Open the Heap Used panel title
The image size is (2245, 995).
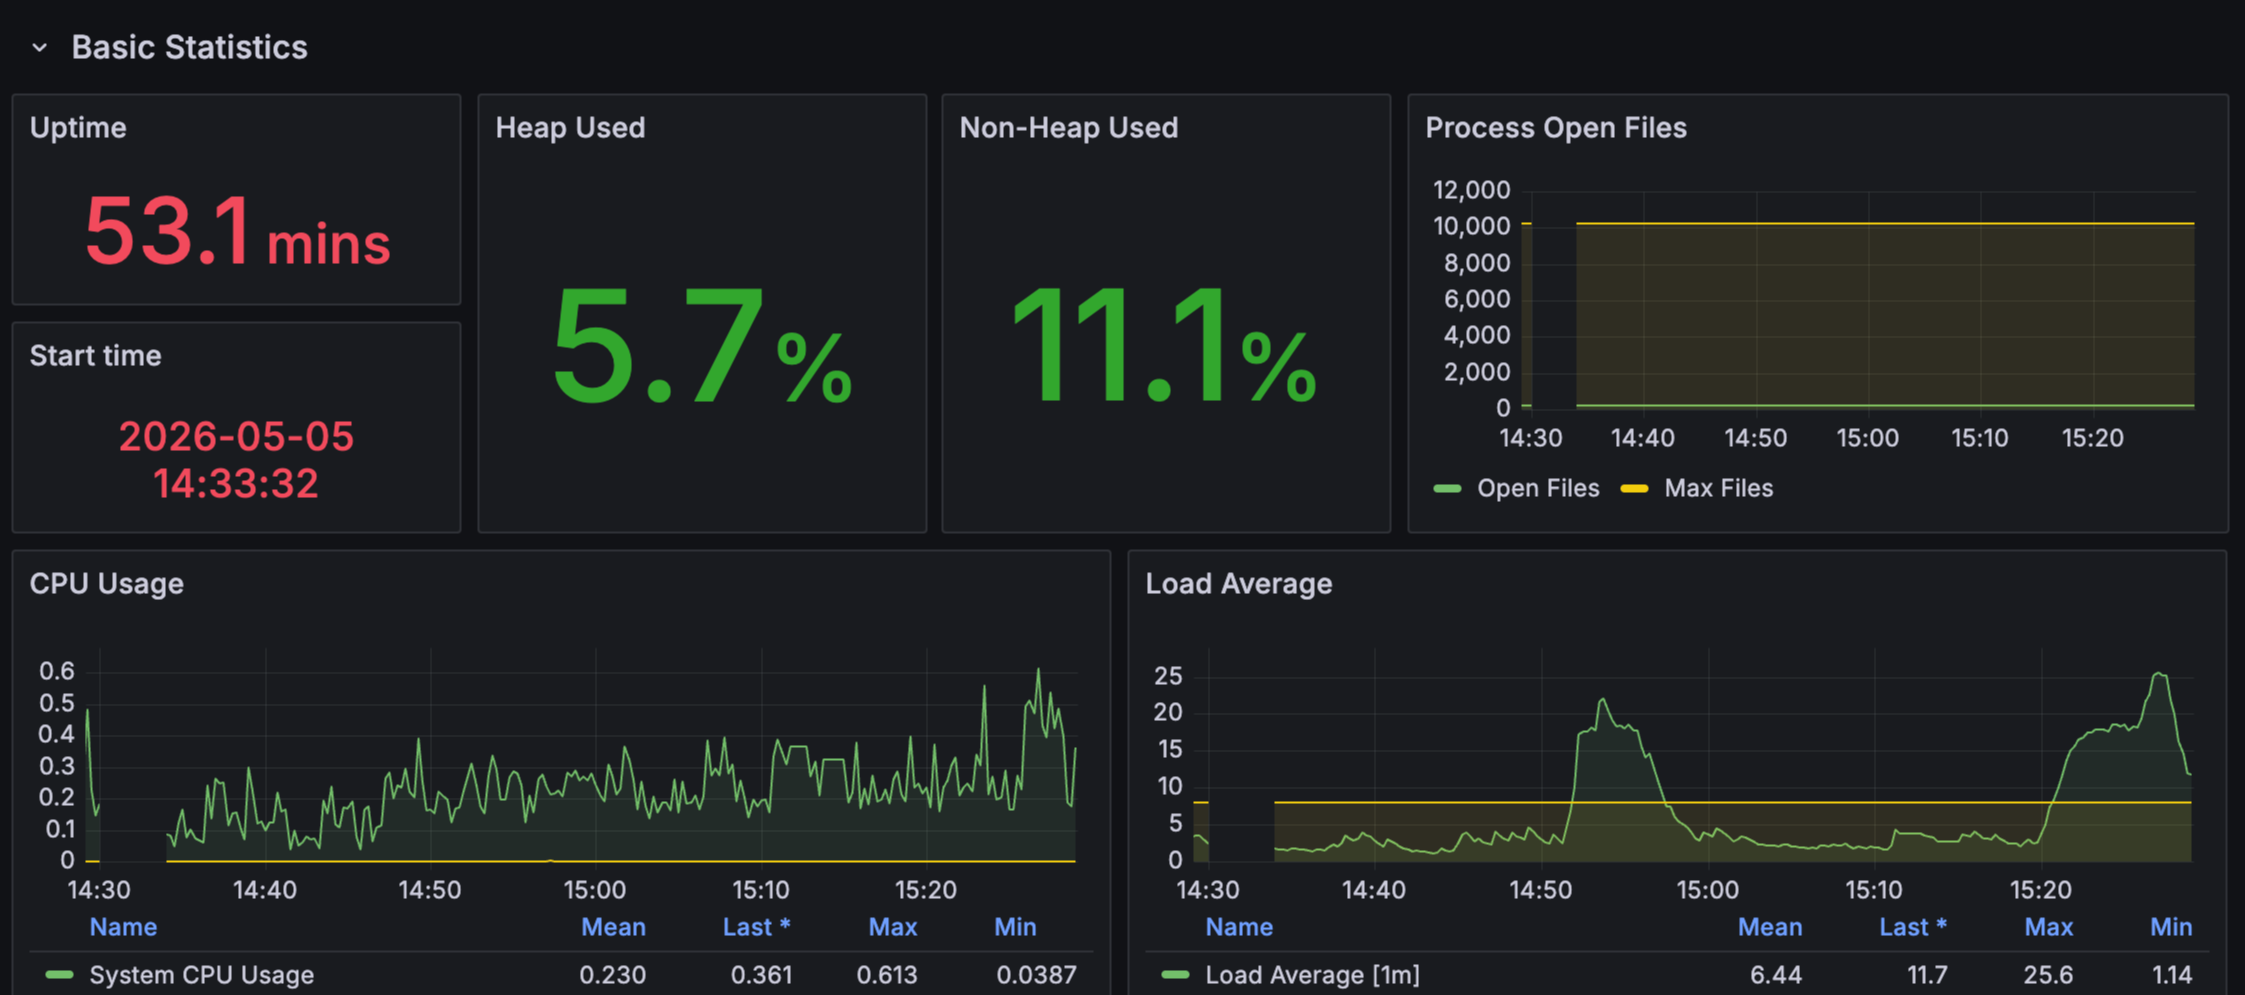click(x=570, y=128)
